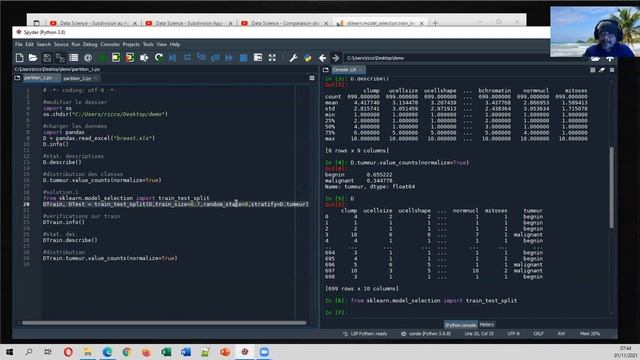Click the console's vertical scrollbar
Screen dimensions: 640x360
pos(611,187)
